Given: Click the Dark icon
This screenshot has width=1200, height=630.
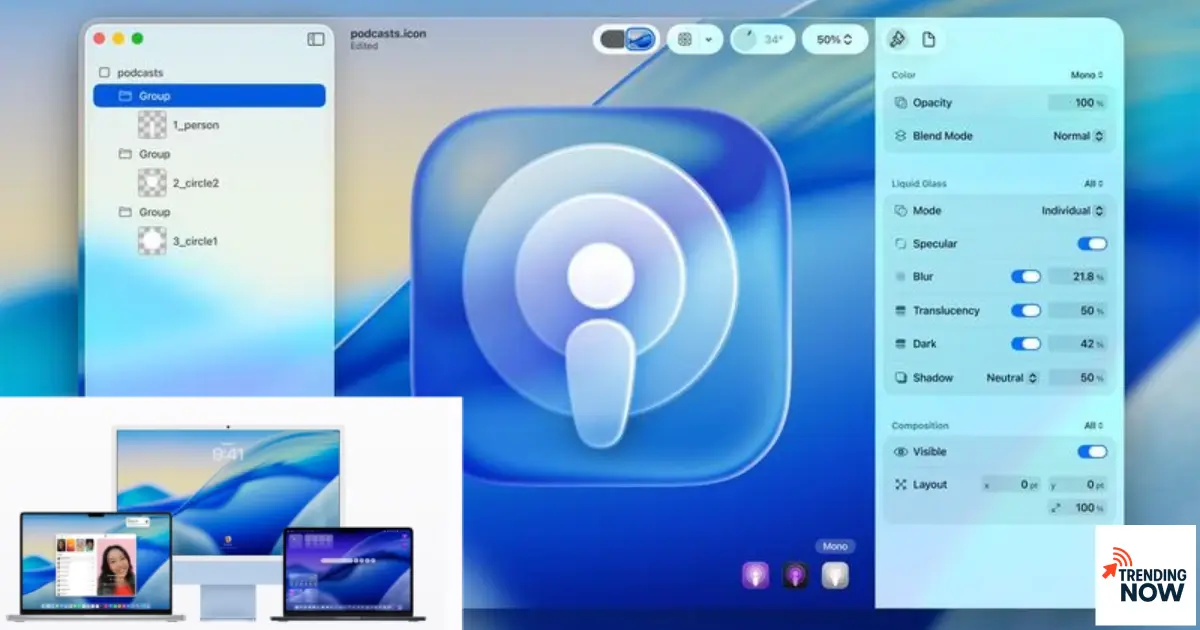Looking at the screenshot, I should [x=900, y=344].
